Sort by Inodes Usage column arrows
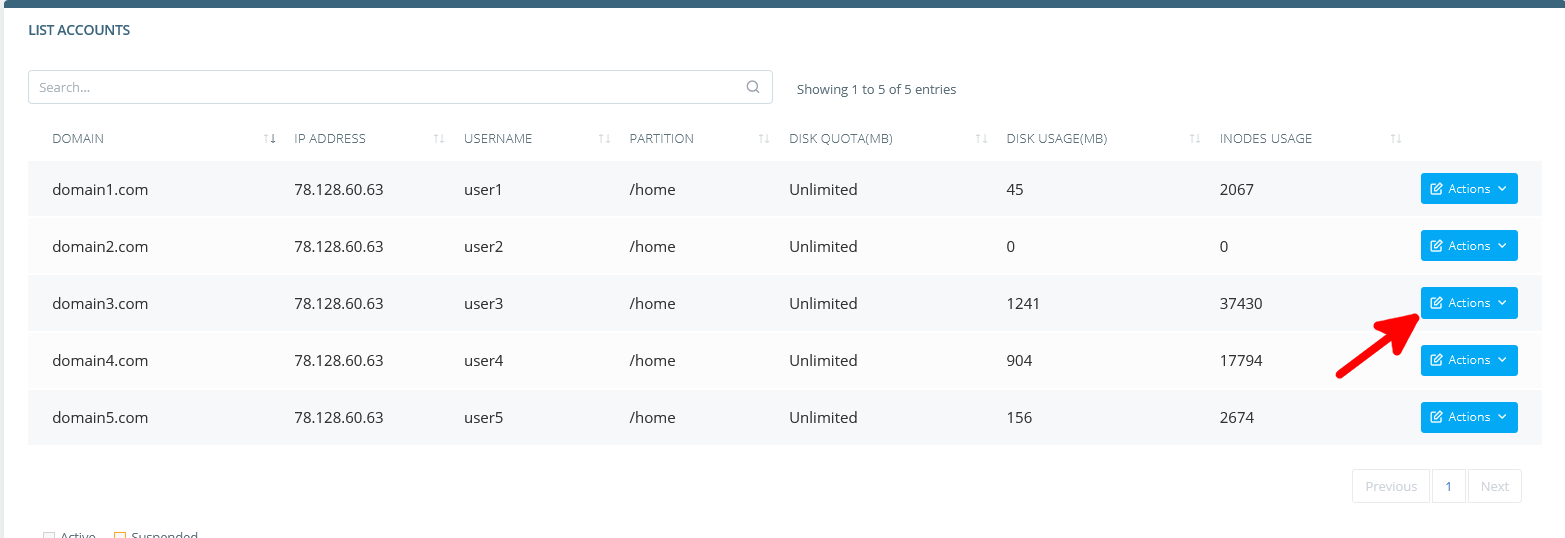The width and height of the screenshot is (1565, 538). [x=1396, y=139]
